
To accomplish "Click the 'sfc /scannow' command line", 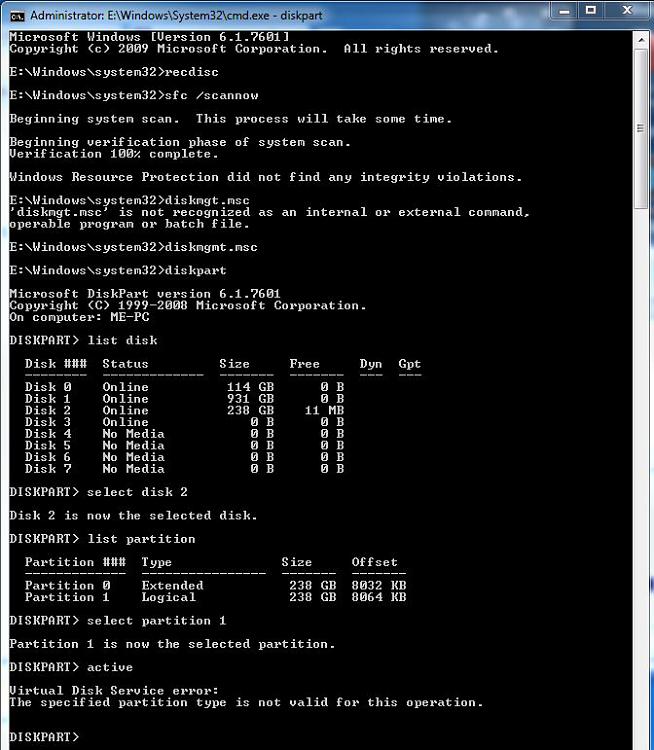I will (134, 95).
